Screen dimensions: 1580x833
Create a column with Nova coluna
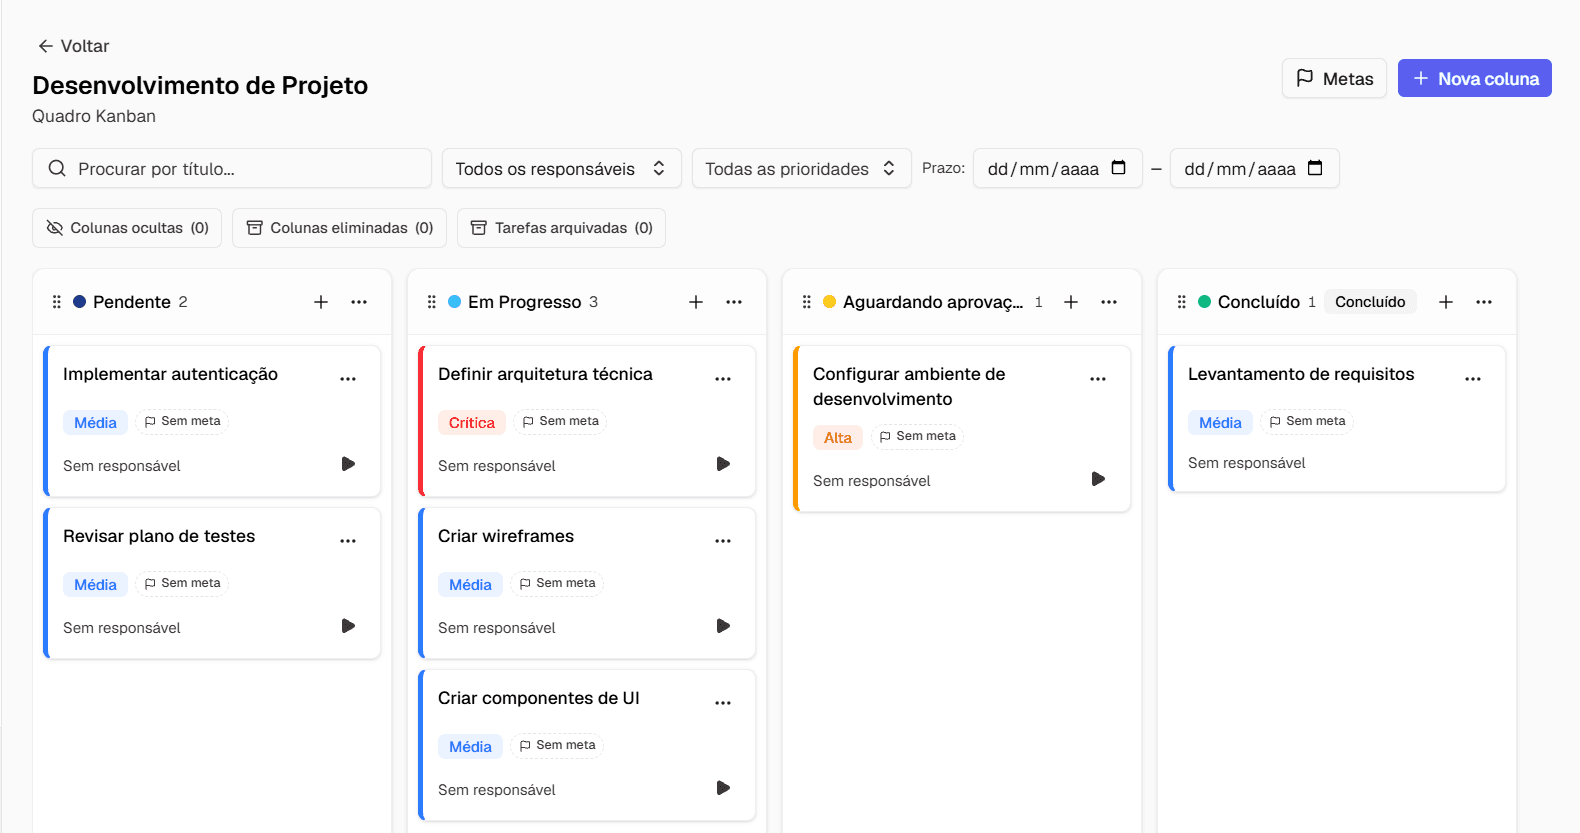[1475, 78]
